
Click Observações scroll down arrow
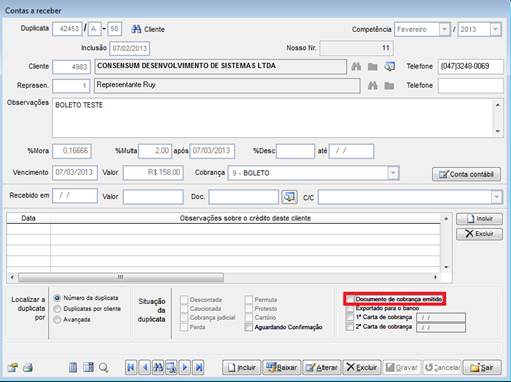(497, 131)
